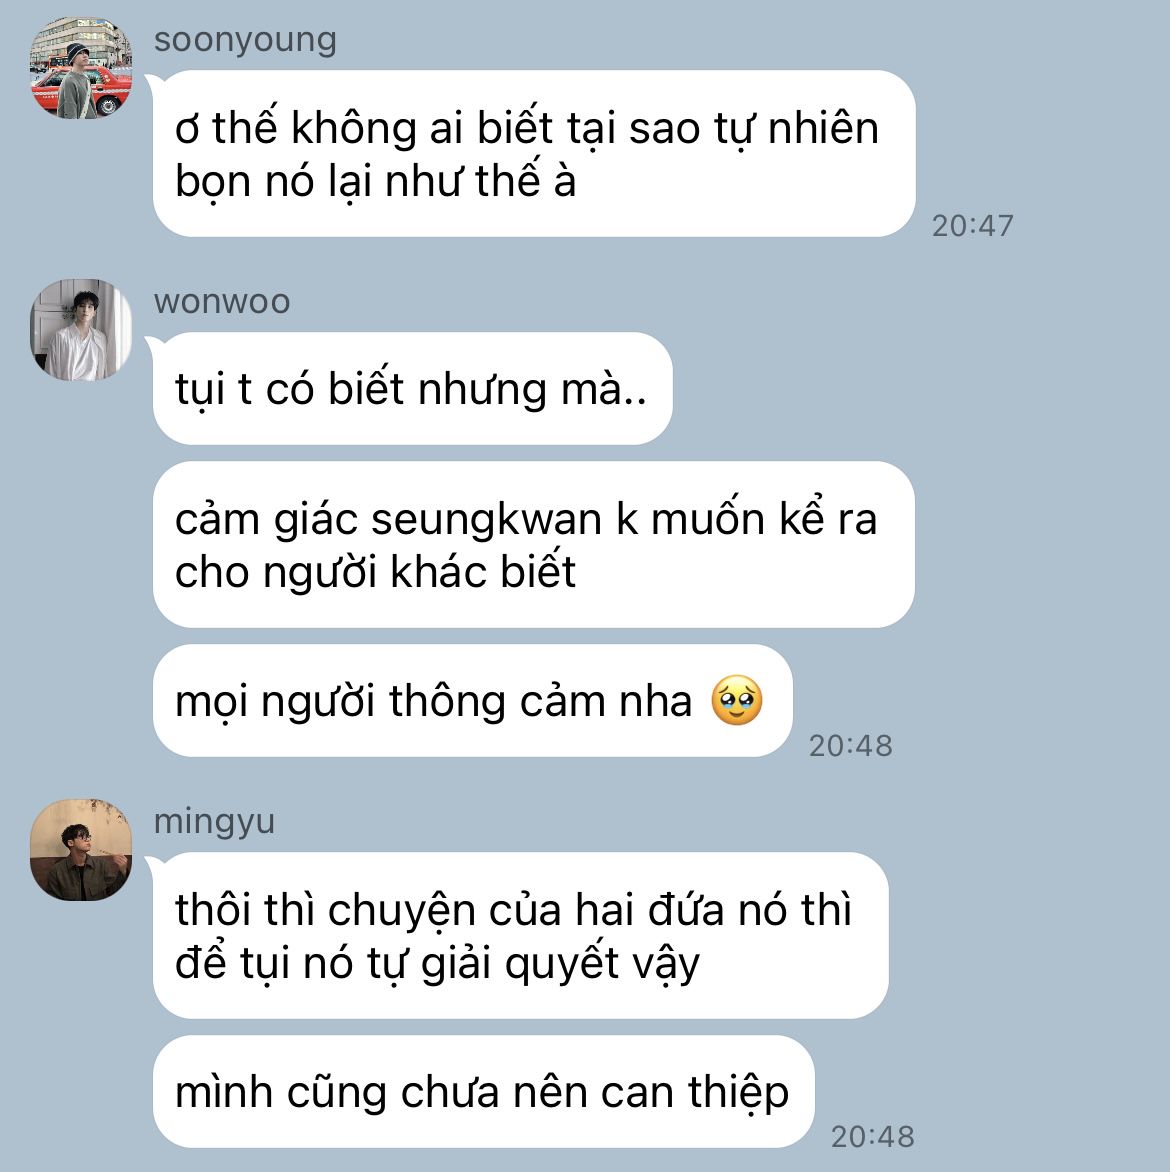
Task: Open soonyoung's profile picture
Action: [81, 67]
